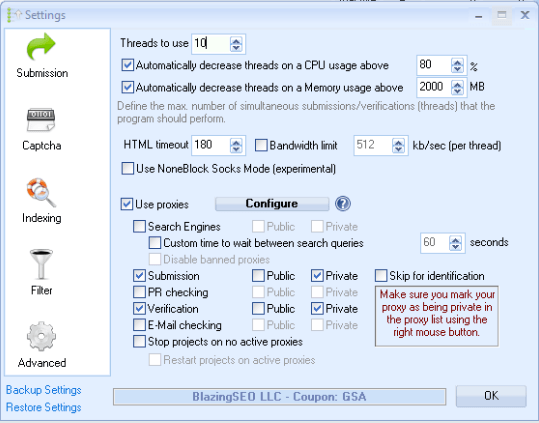This screenshot has height=423, width=539.
Task: Click the Settings window title icon
Action: (14, 15)
